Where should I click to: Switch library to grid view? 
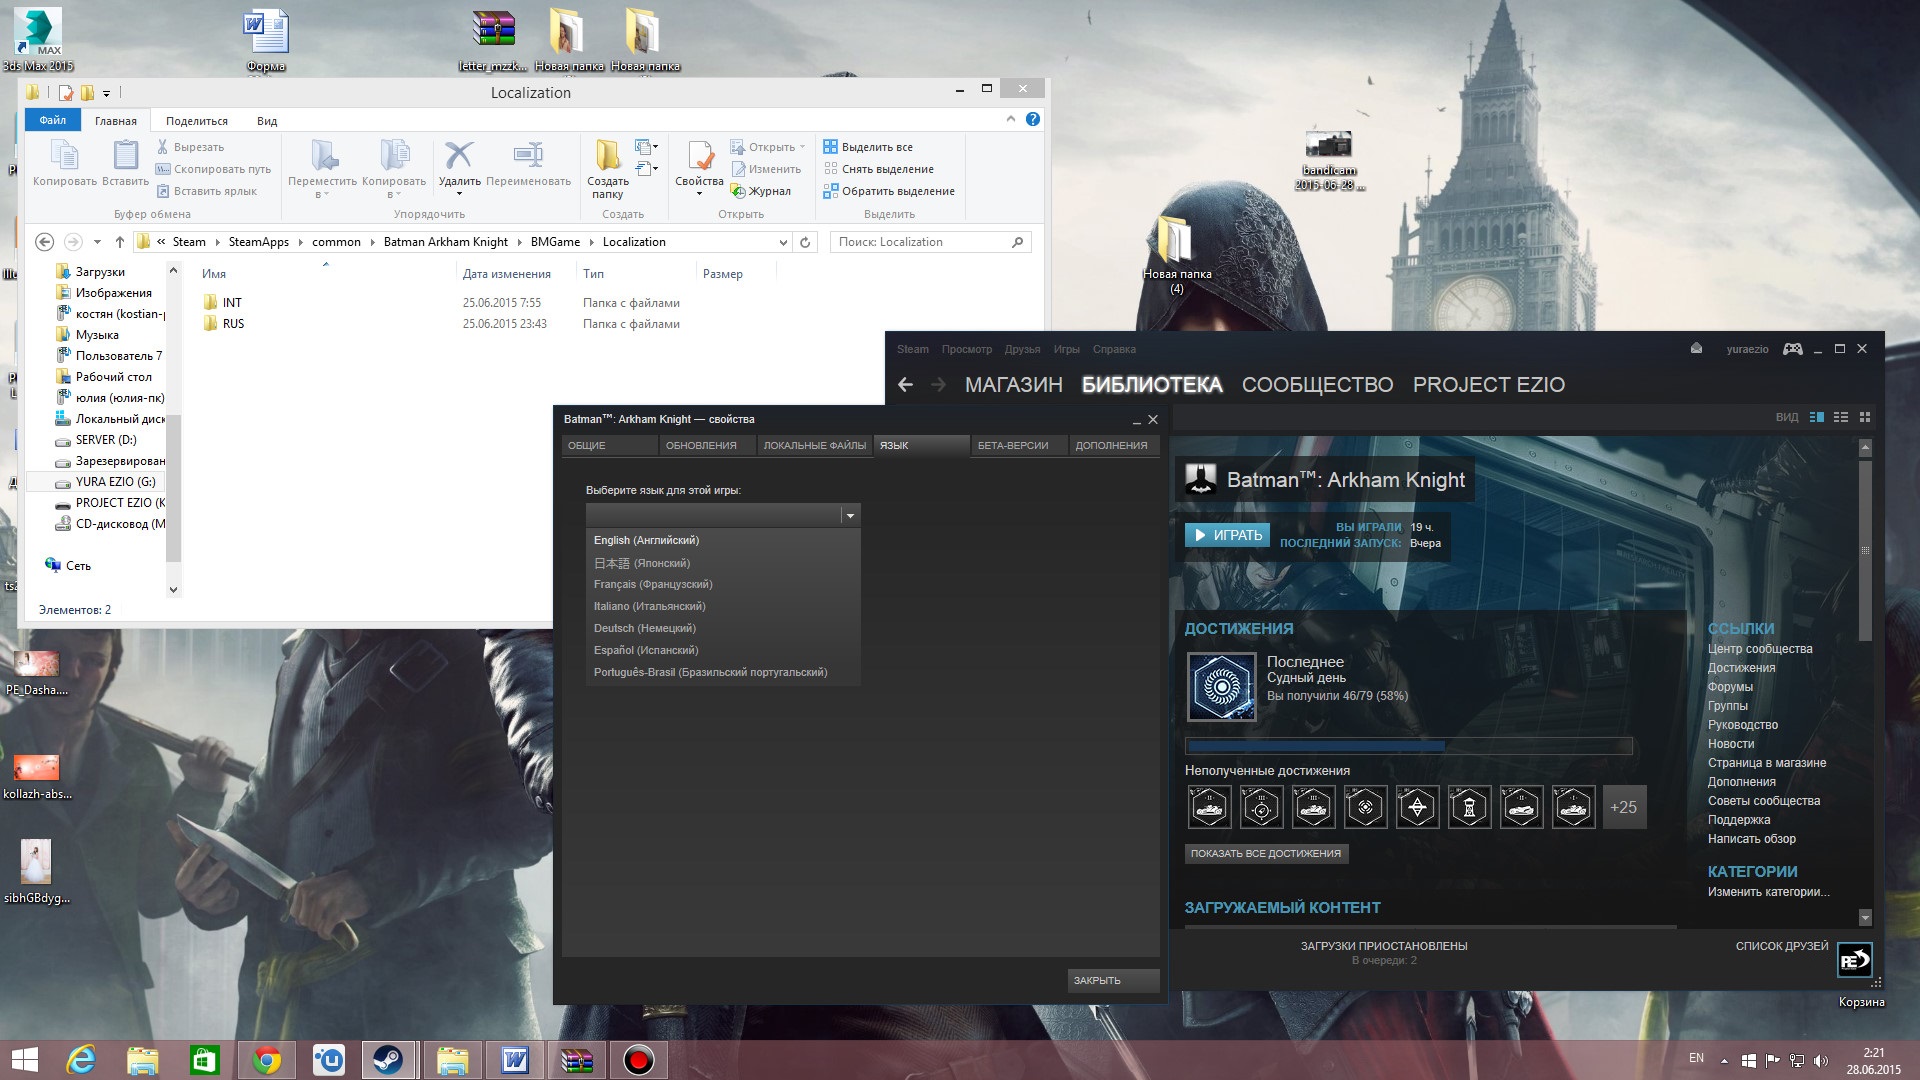tap(1865, 417)
